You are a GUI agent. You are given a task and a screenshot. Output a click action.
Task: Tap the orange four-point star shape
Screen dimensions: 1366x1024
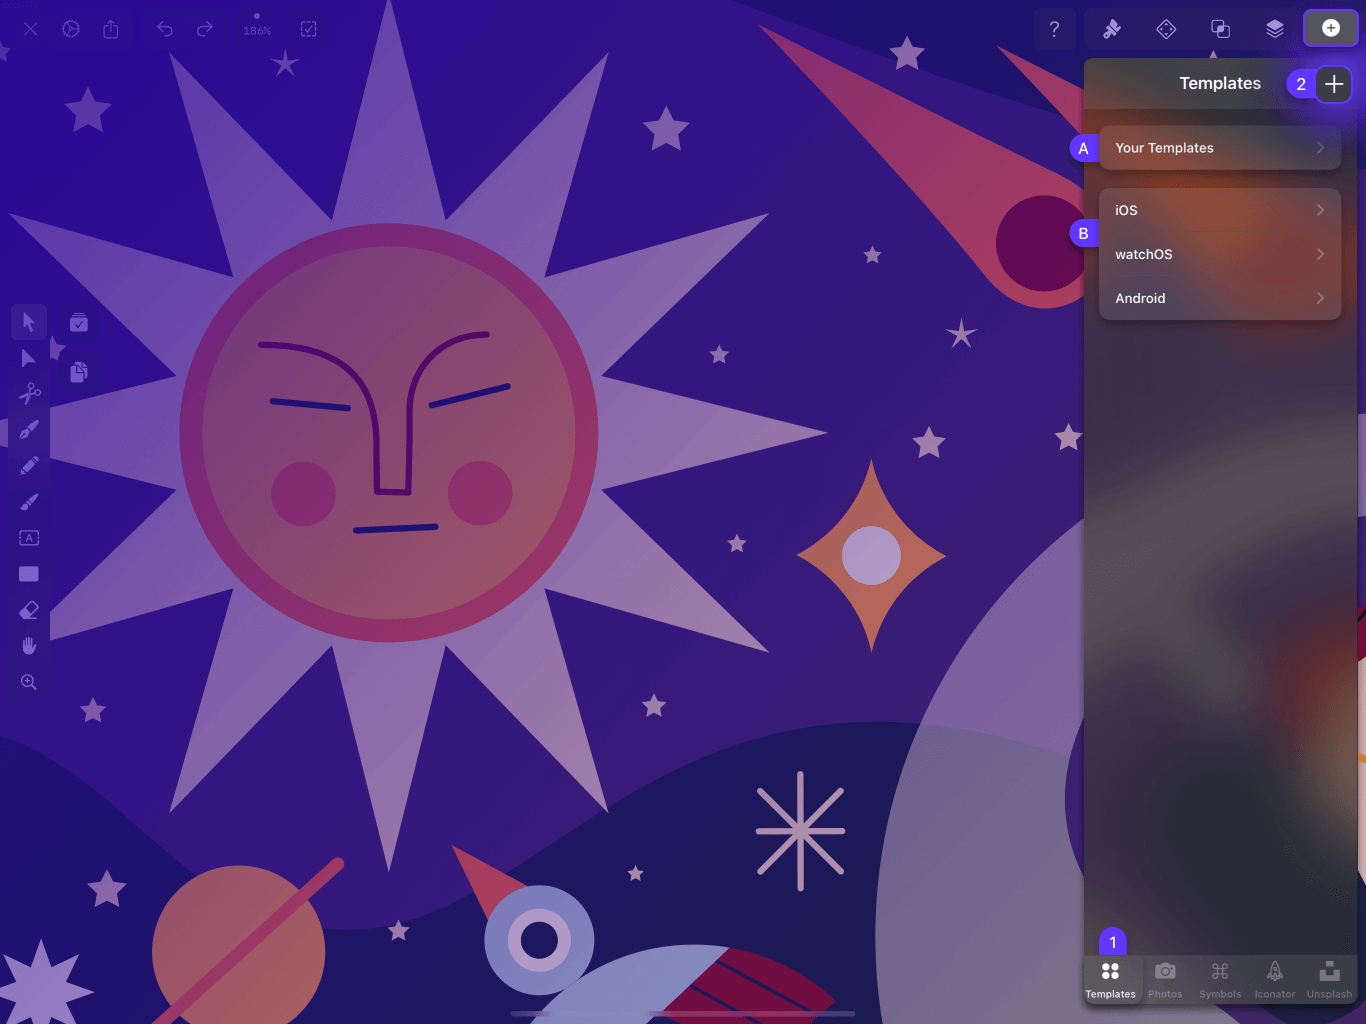click(871, 556)
